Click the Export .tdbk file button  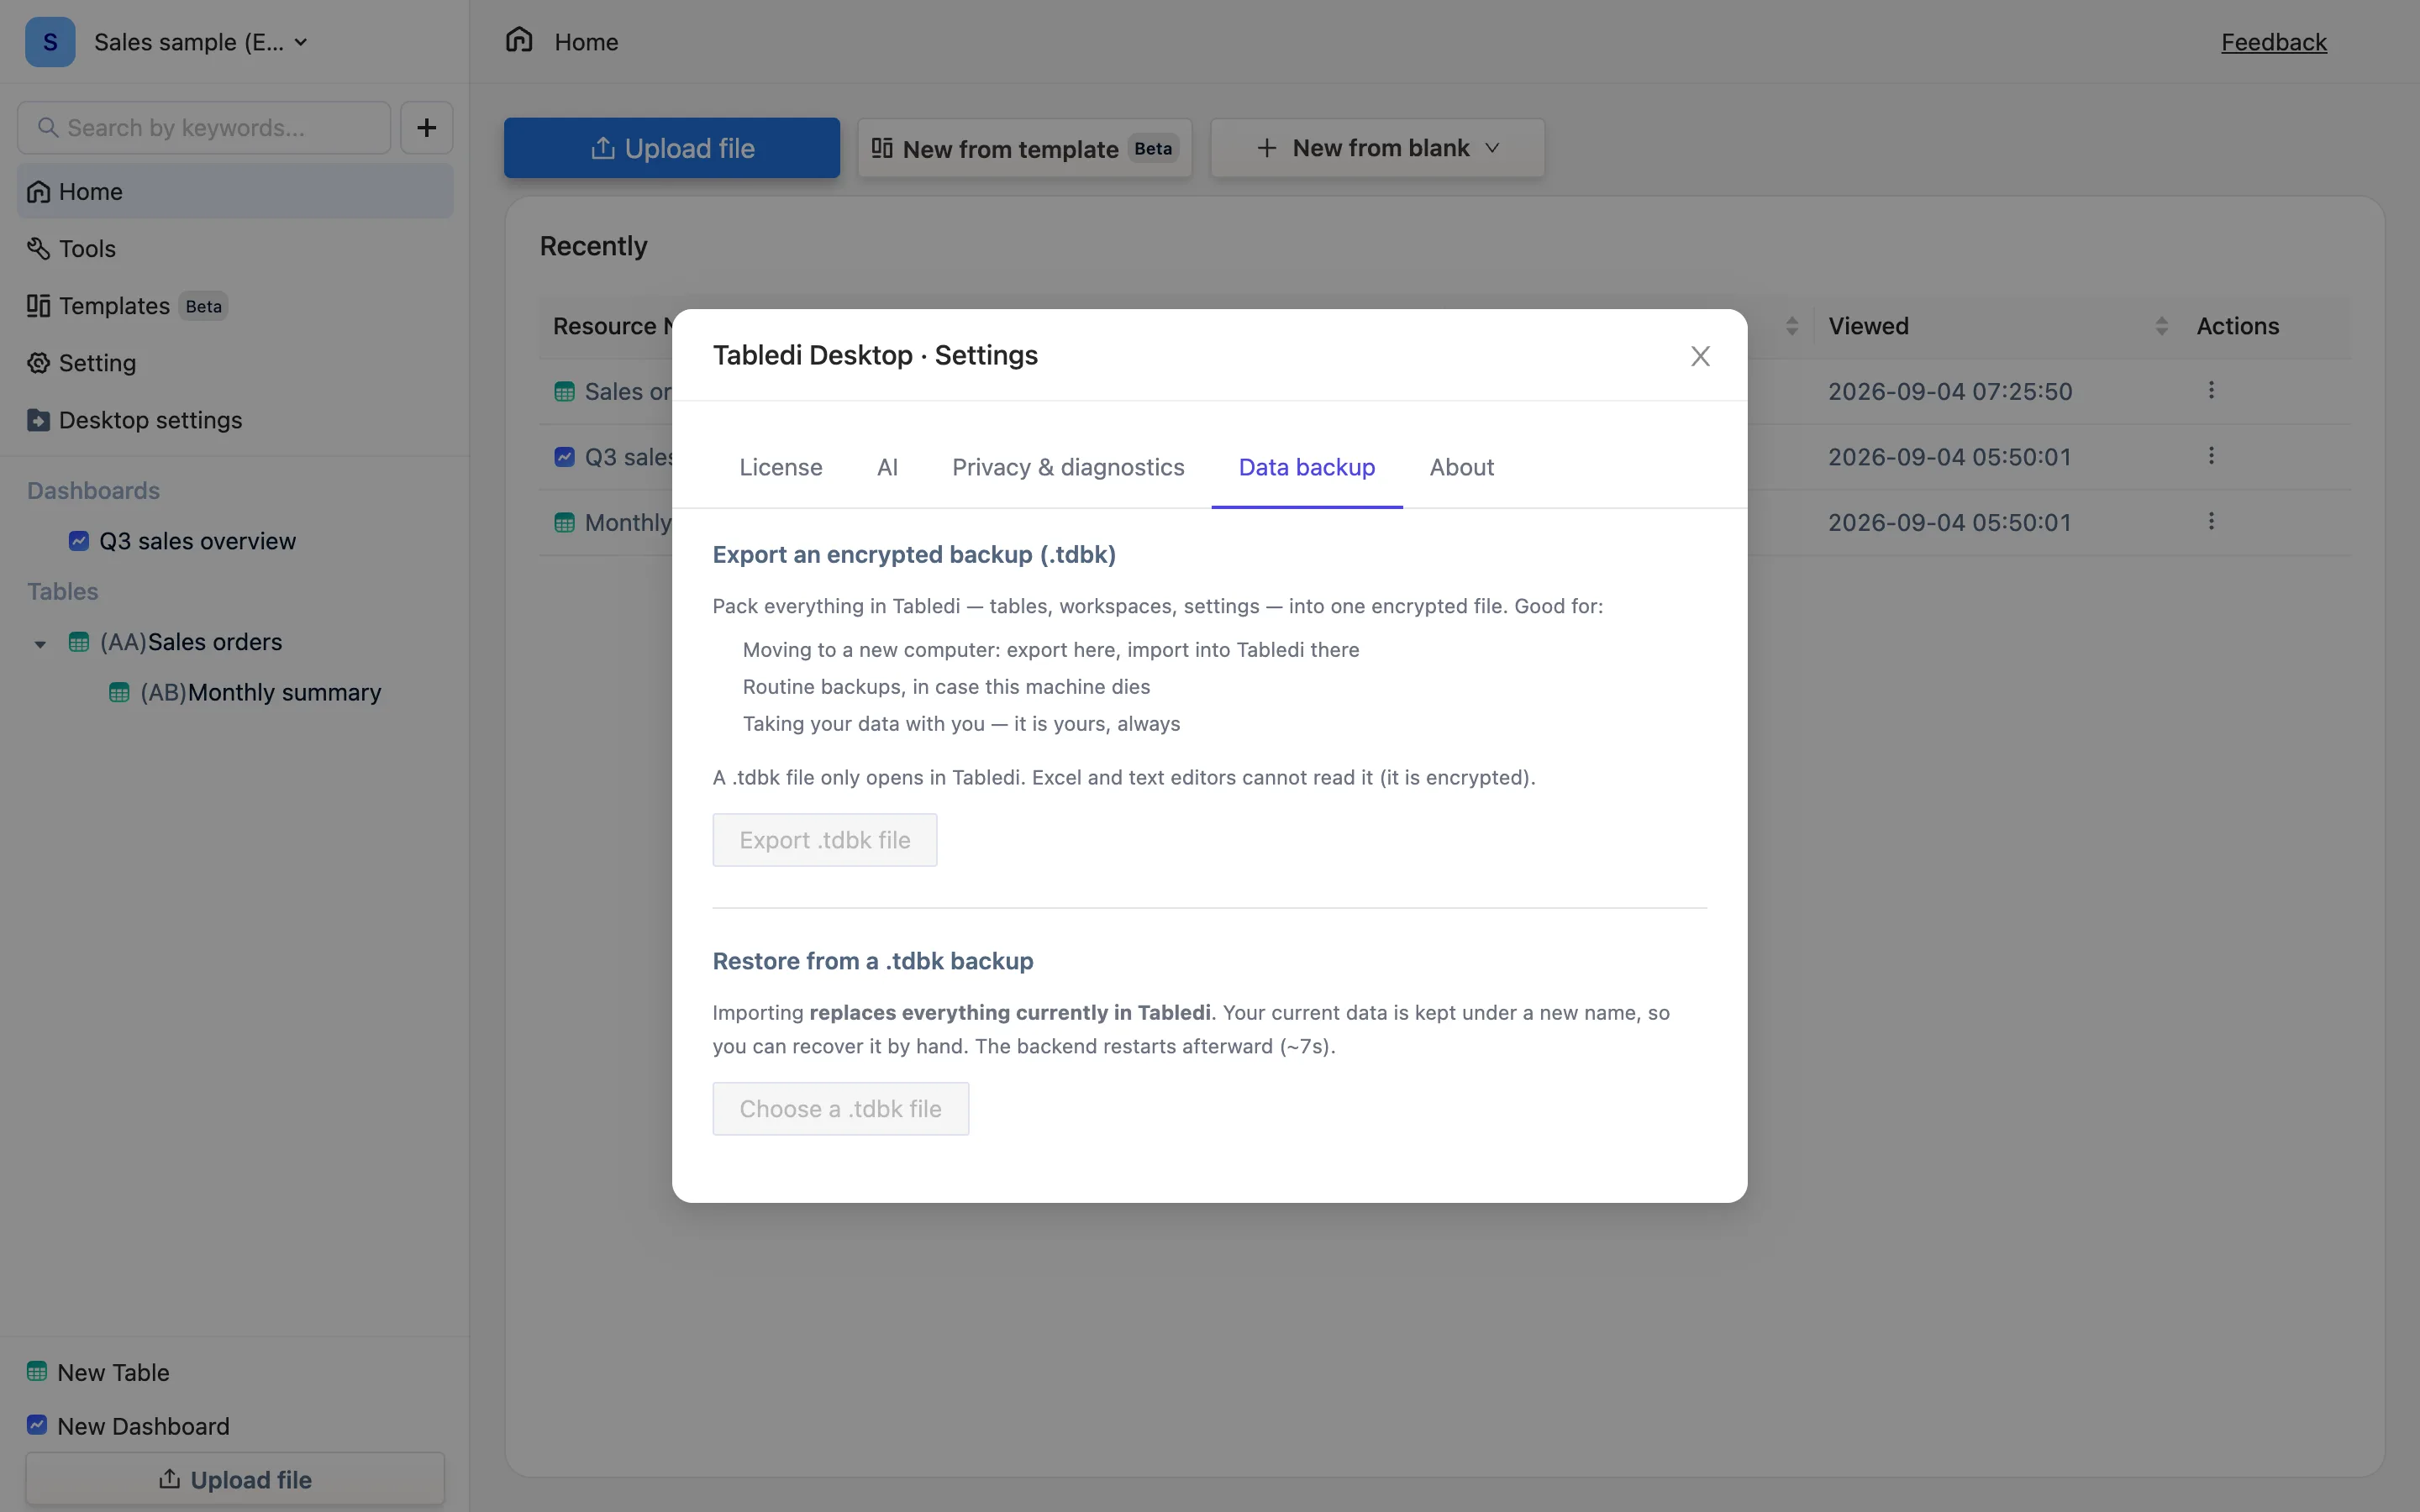[825, 840]
